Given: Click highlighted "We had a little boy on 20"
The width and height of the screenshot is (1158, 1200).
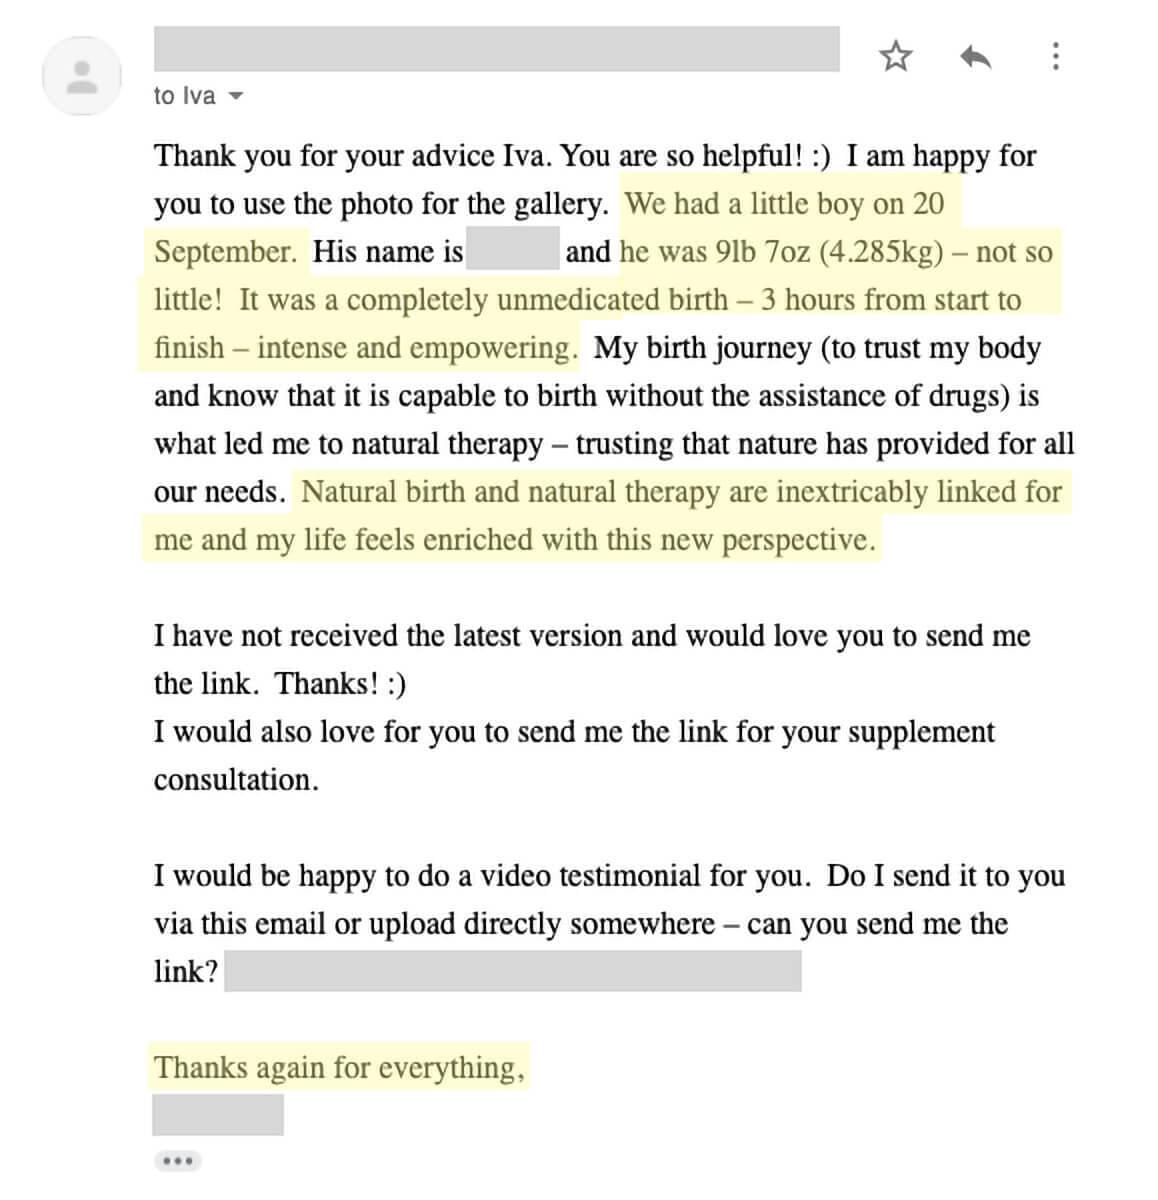Looking at the screenshot, I should tap(785, 204).
